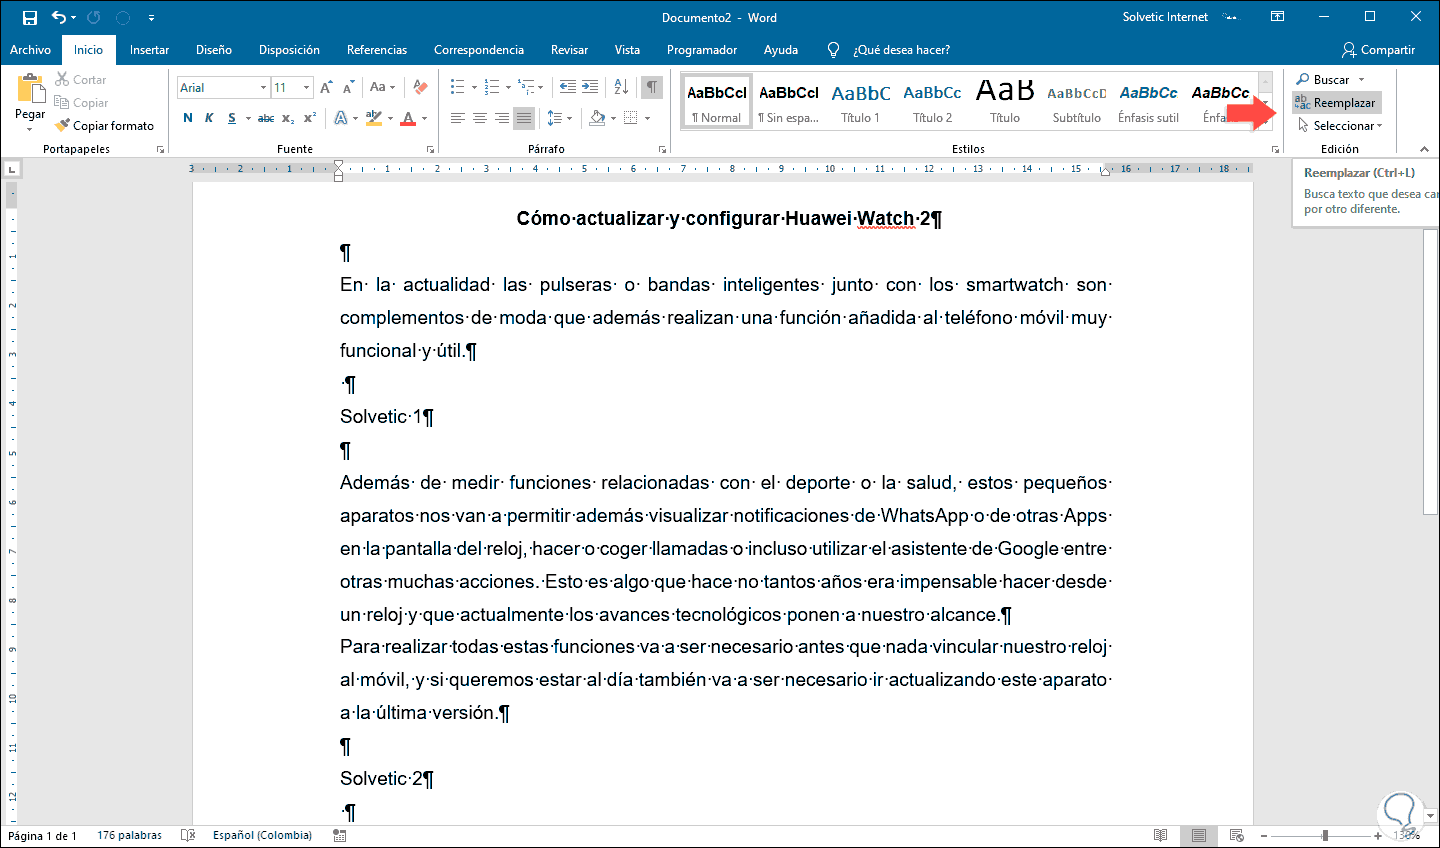Apply strikethrough (abc) formatting

coord(265,118)
